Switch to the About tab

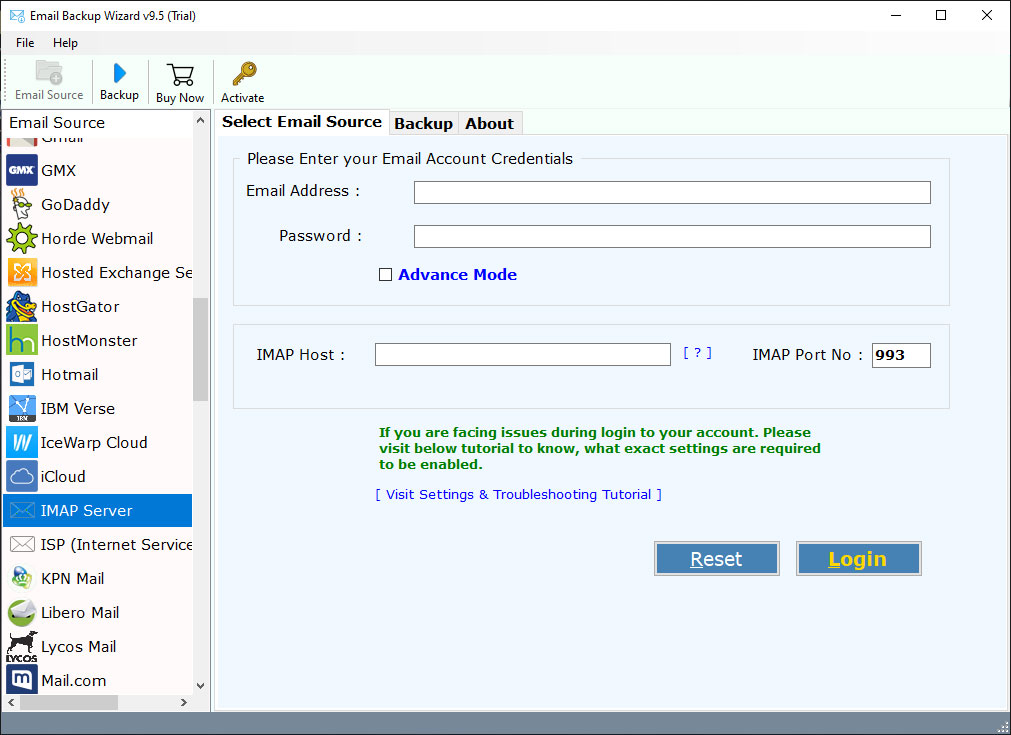(489, 124)
